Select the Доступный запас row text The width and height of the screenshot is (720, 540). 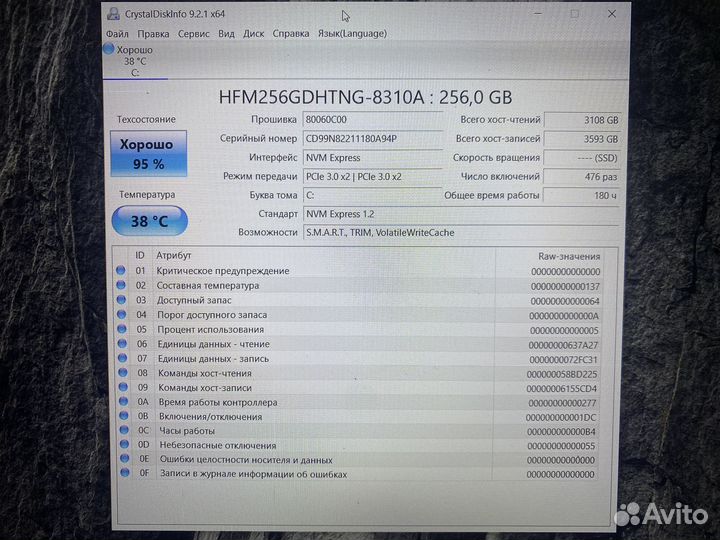coord(194,300)
